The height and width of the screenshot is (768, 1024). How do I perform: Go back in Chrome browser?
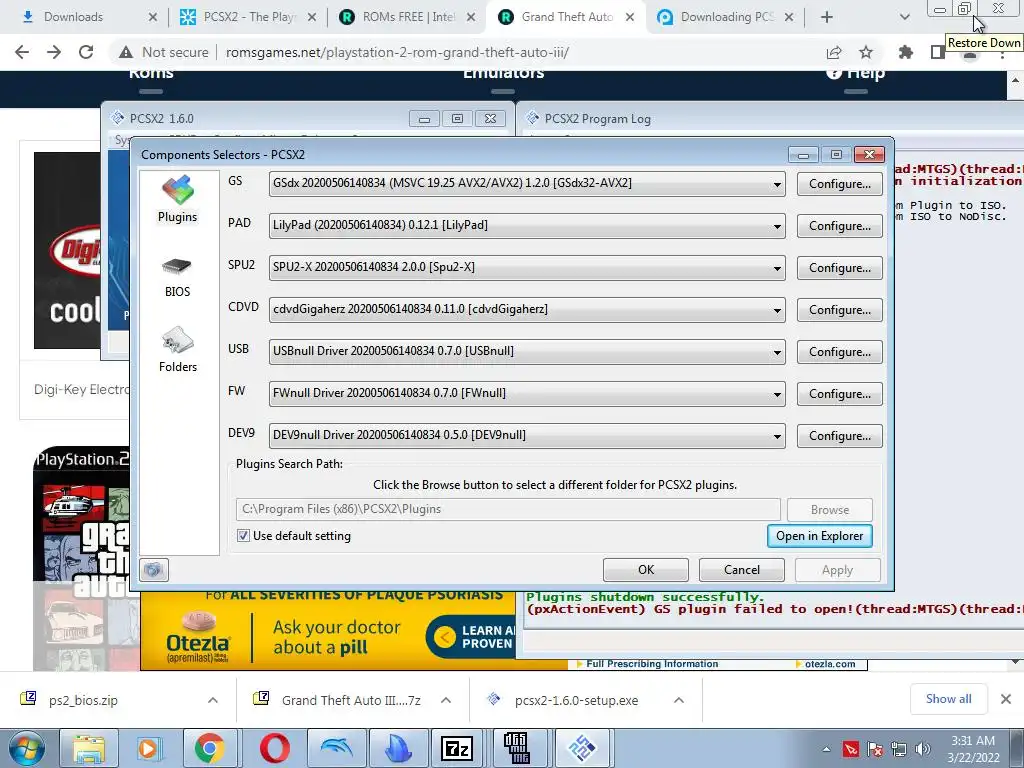click(22, 52)
